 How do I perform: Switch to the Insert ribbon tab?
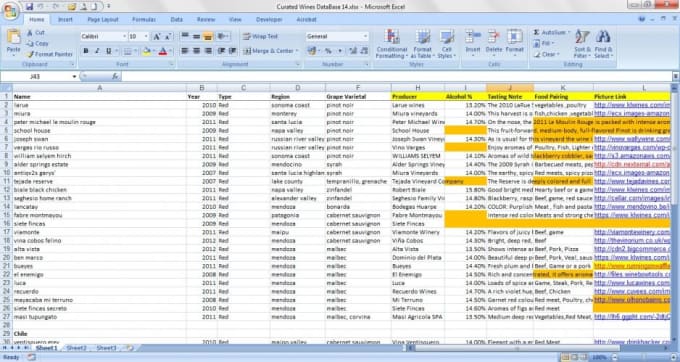pyautogui.click(x=65, y=20)
